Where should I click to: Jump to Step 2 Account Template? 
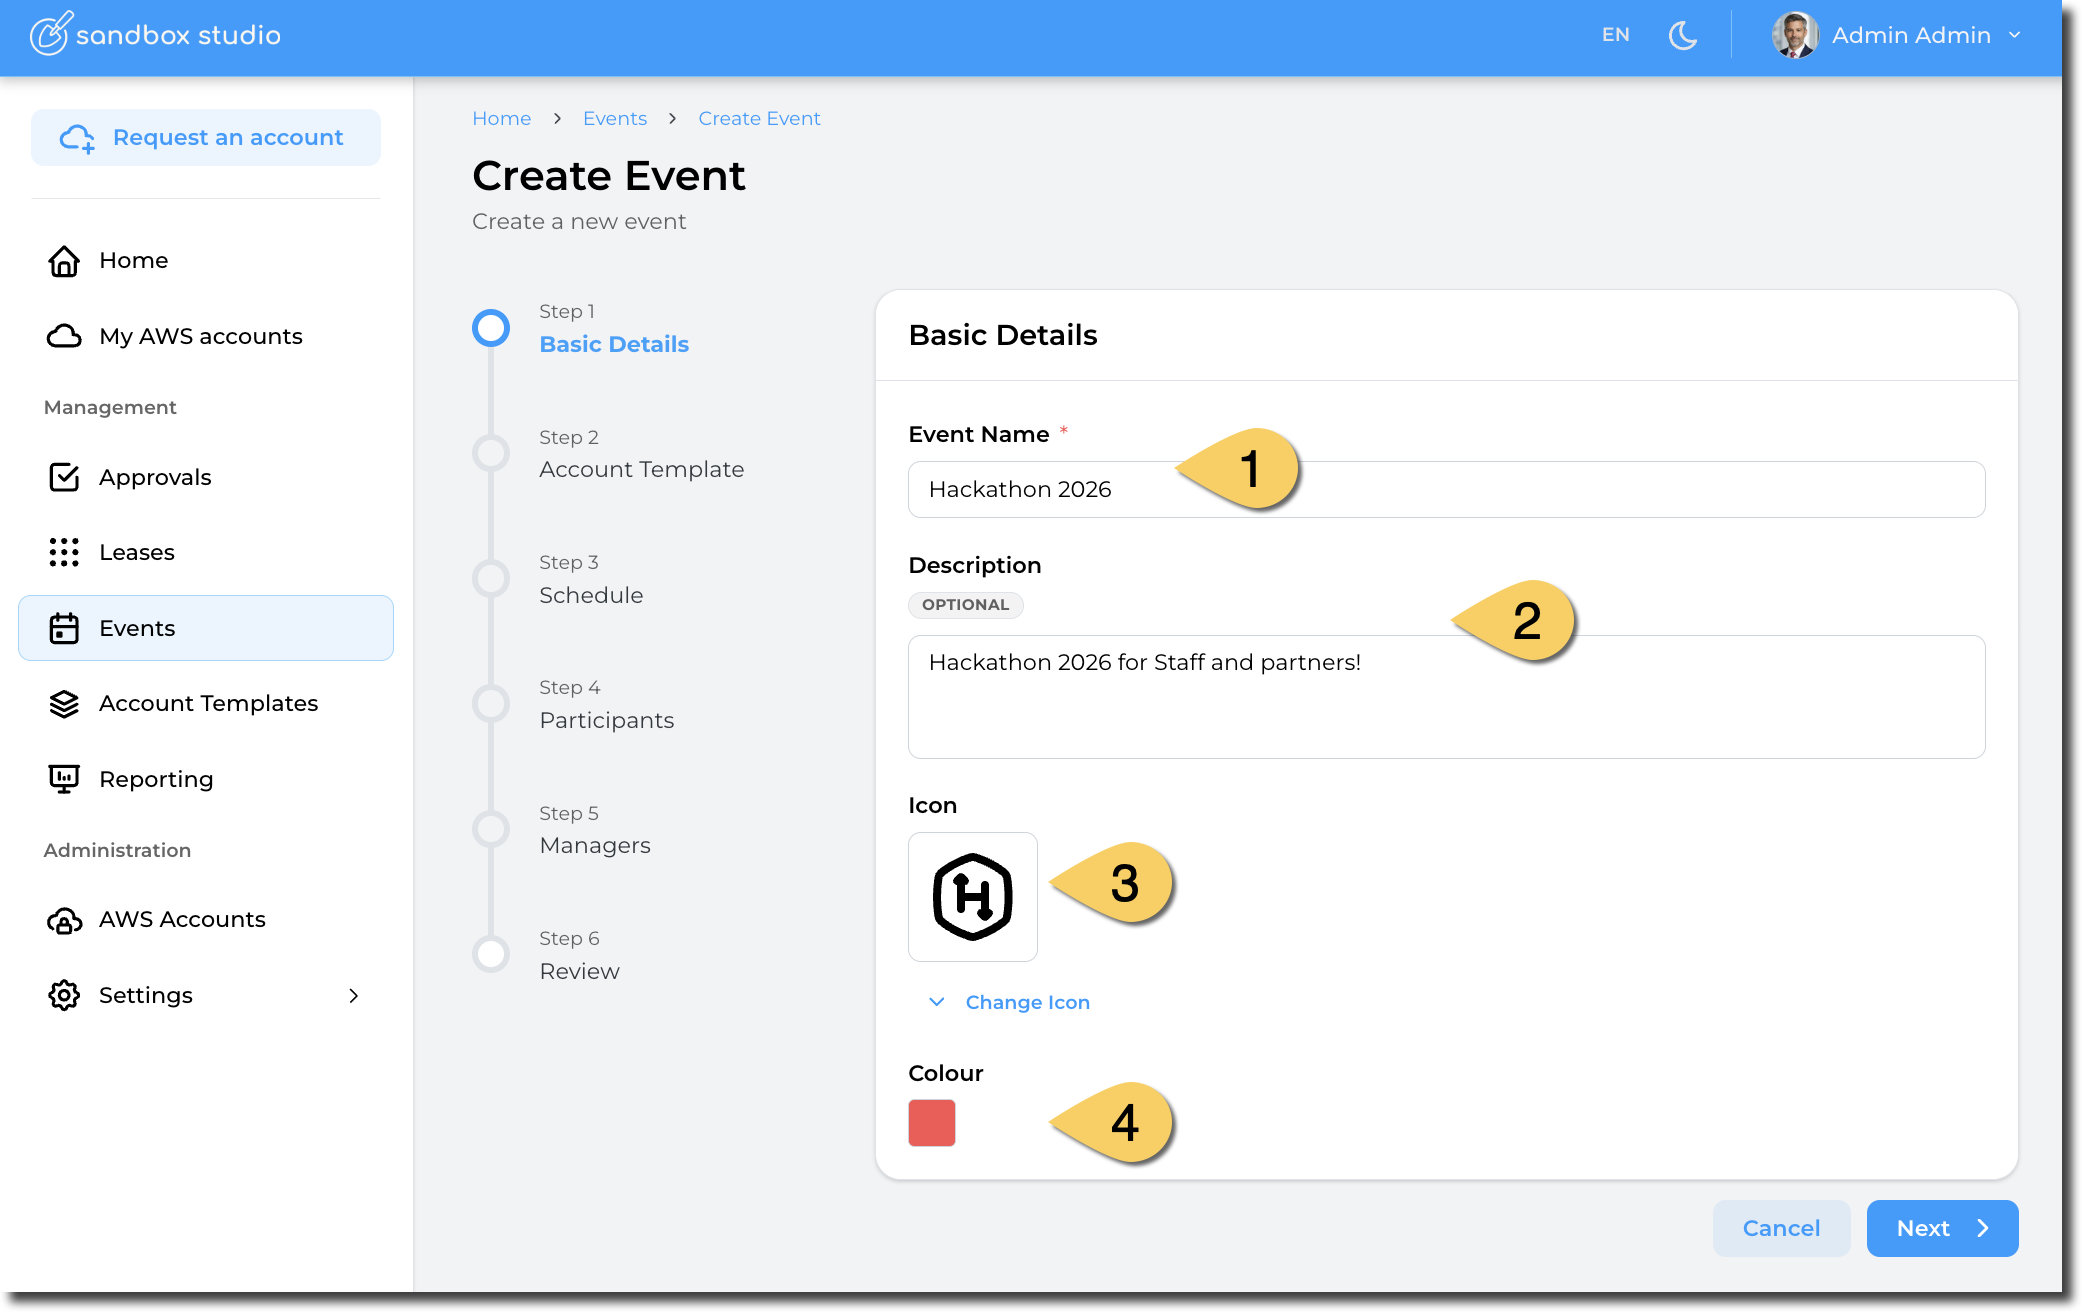point(641,469)
